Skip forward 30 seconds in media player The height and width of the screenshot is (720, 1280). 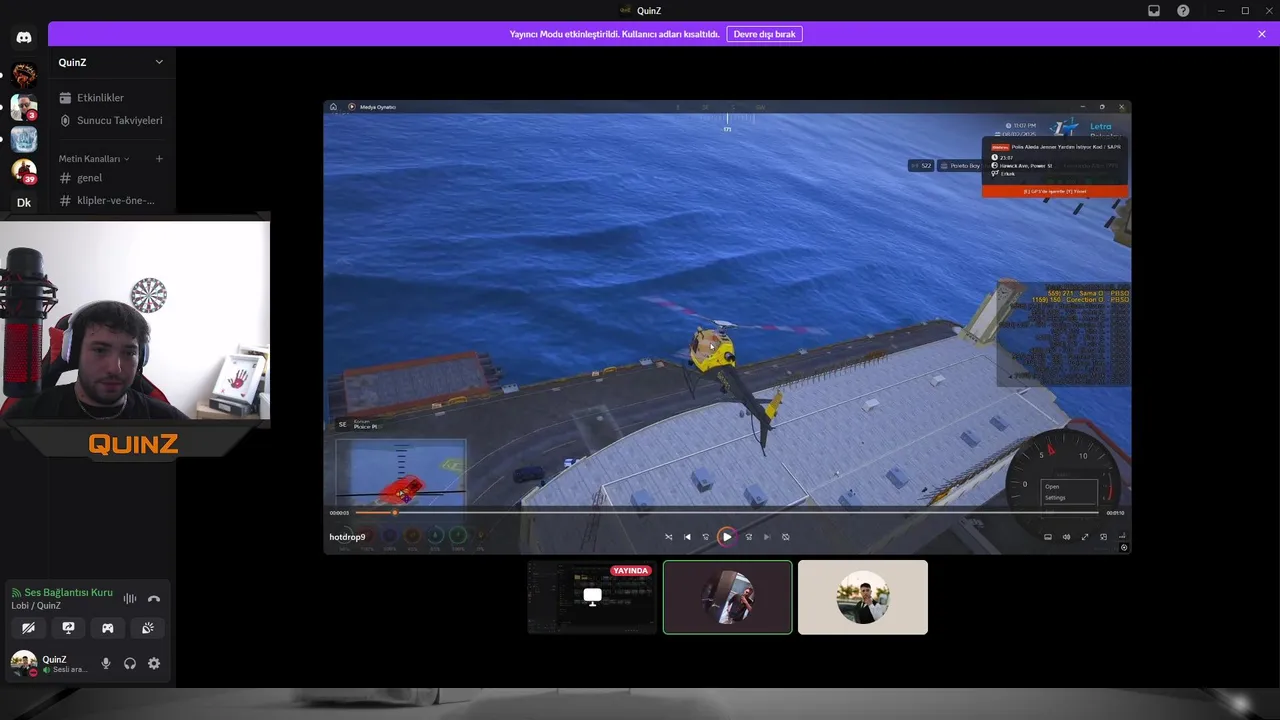pyautogui.click(x=748, y=537)
